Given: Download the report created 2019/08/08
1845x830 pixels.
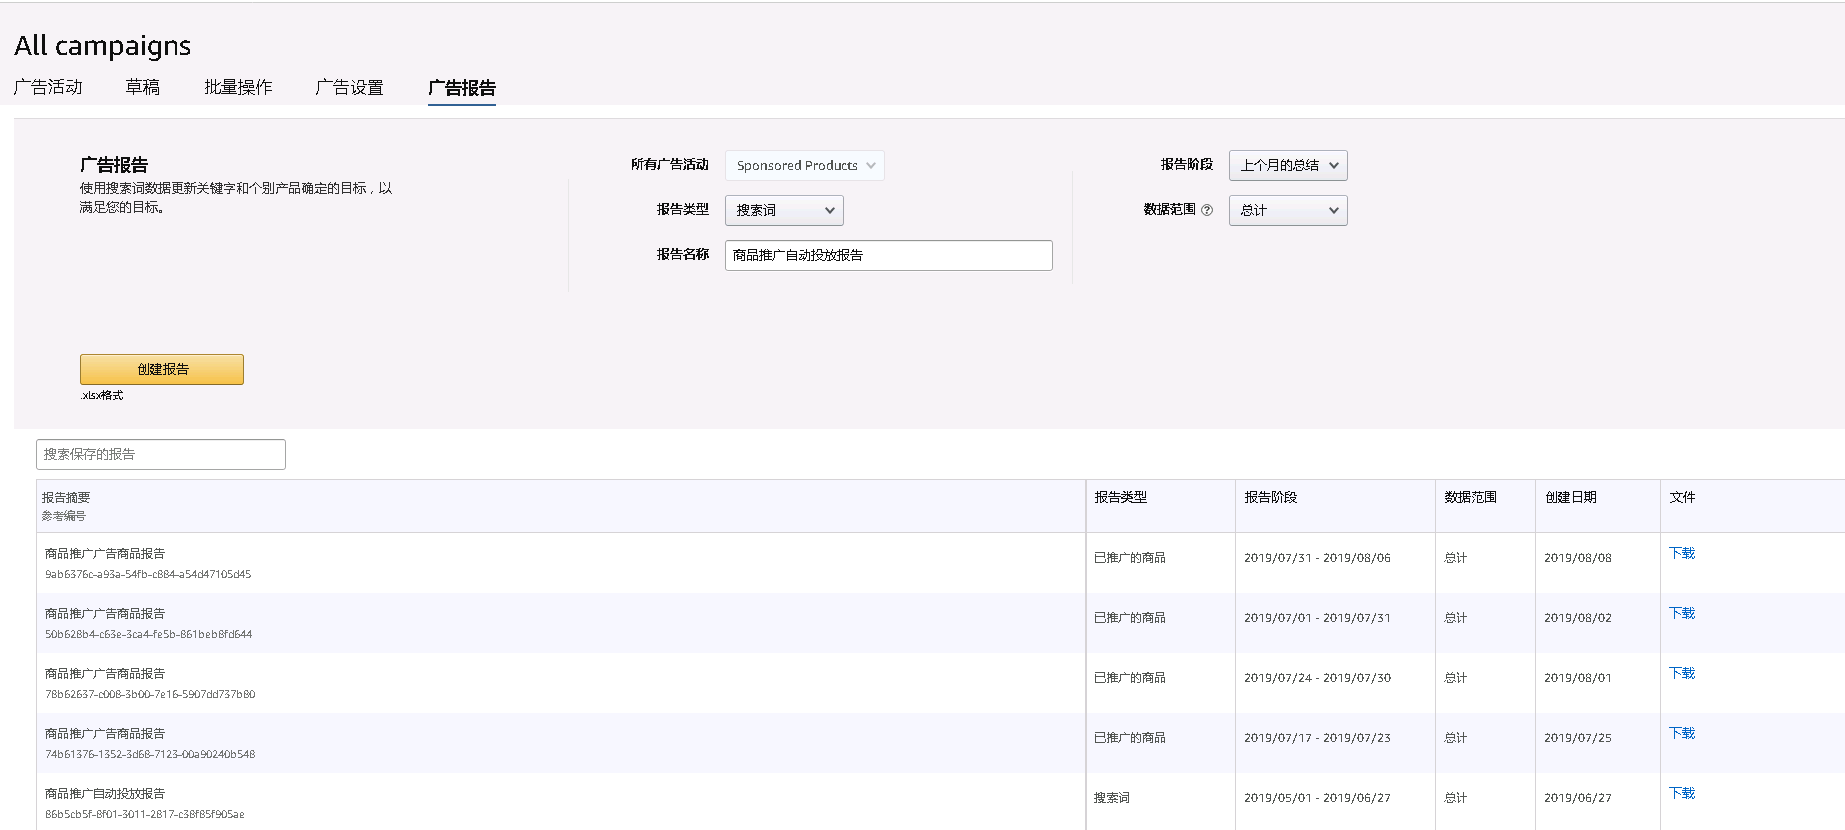Looking at the screenshot, I should pos(1682,553).
